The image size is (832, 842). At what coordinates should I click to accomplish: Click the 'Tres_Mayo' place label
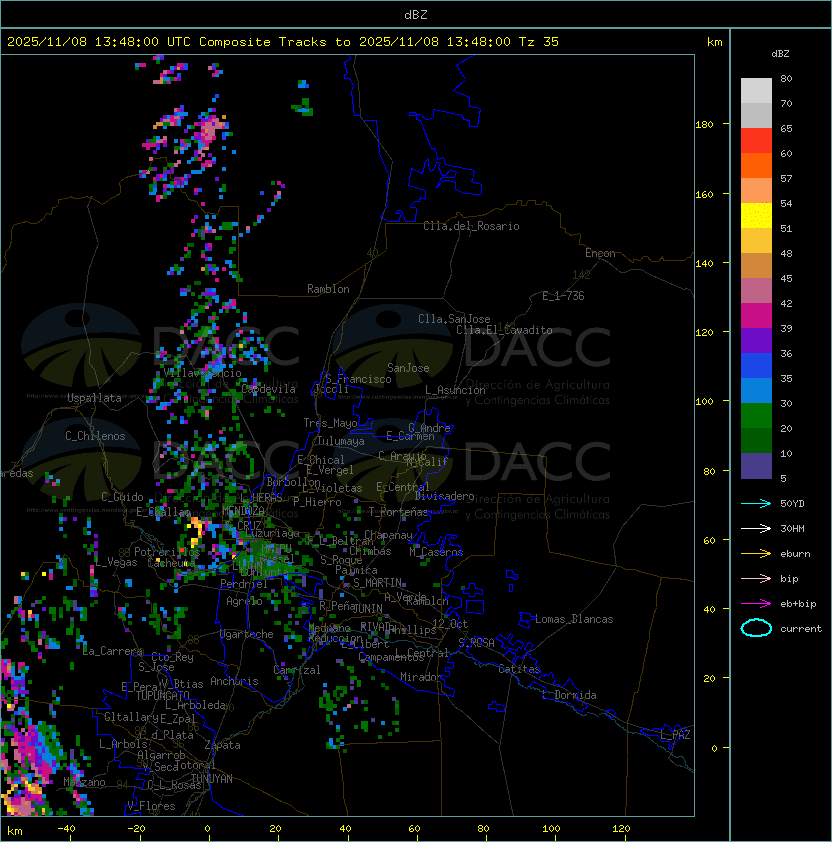(x=330, y=423)
